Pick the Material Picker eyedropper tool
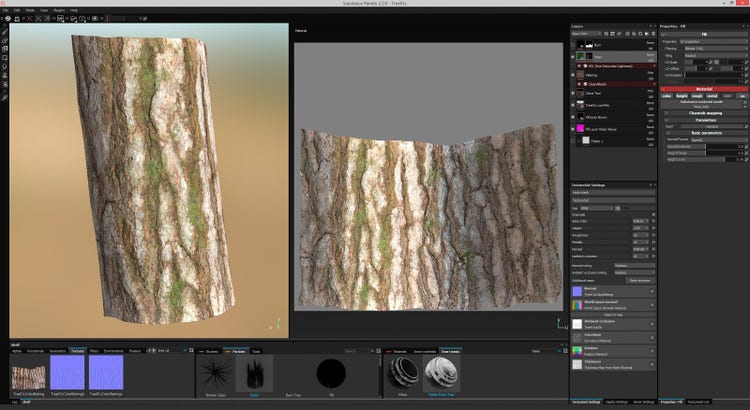This screenshot has height=410, width=750. [x=5, y=97]
